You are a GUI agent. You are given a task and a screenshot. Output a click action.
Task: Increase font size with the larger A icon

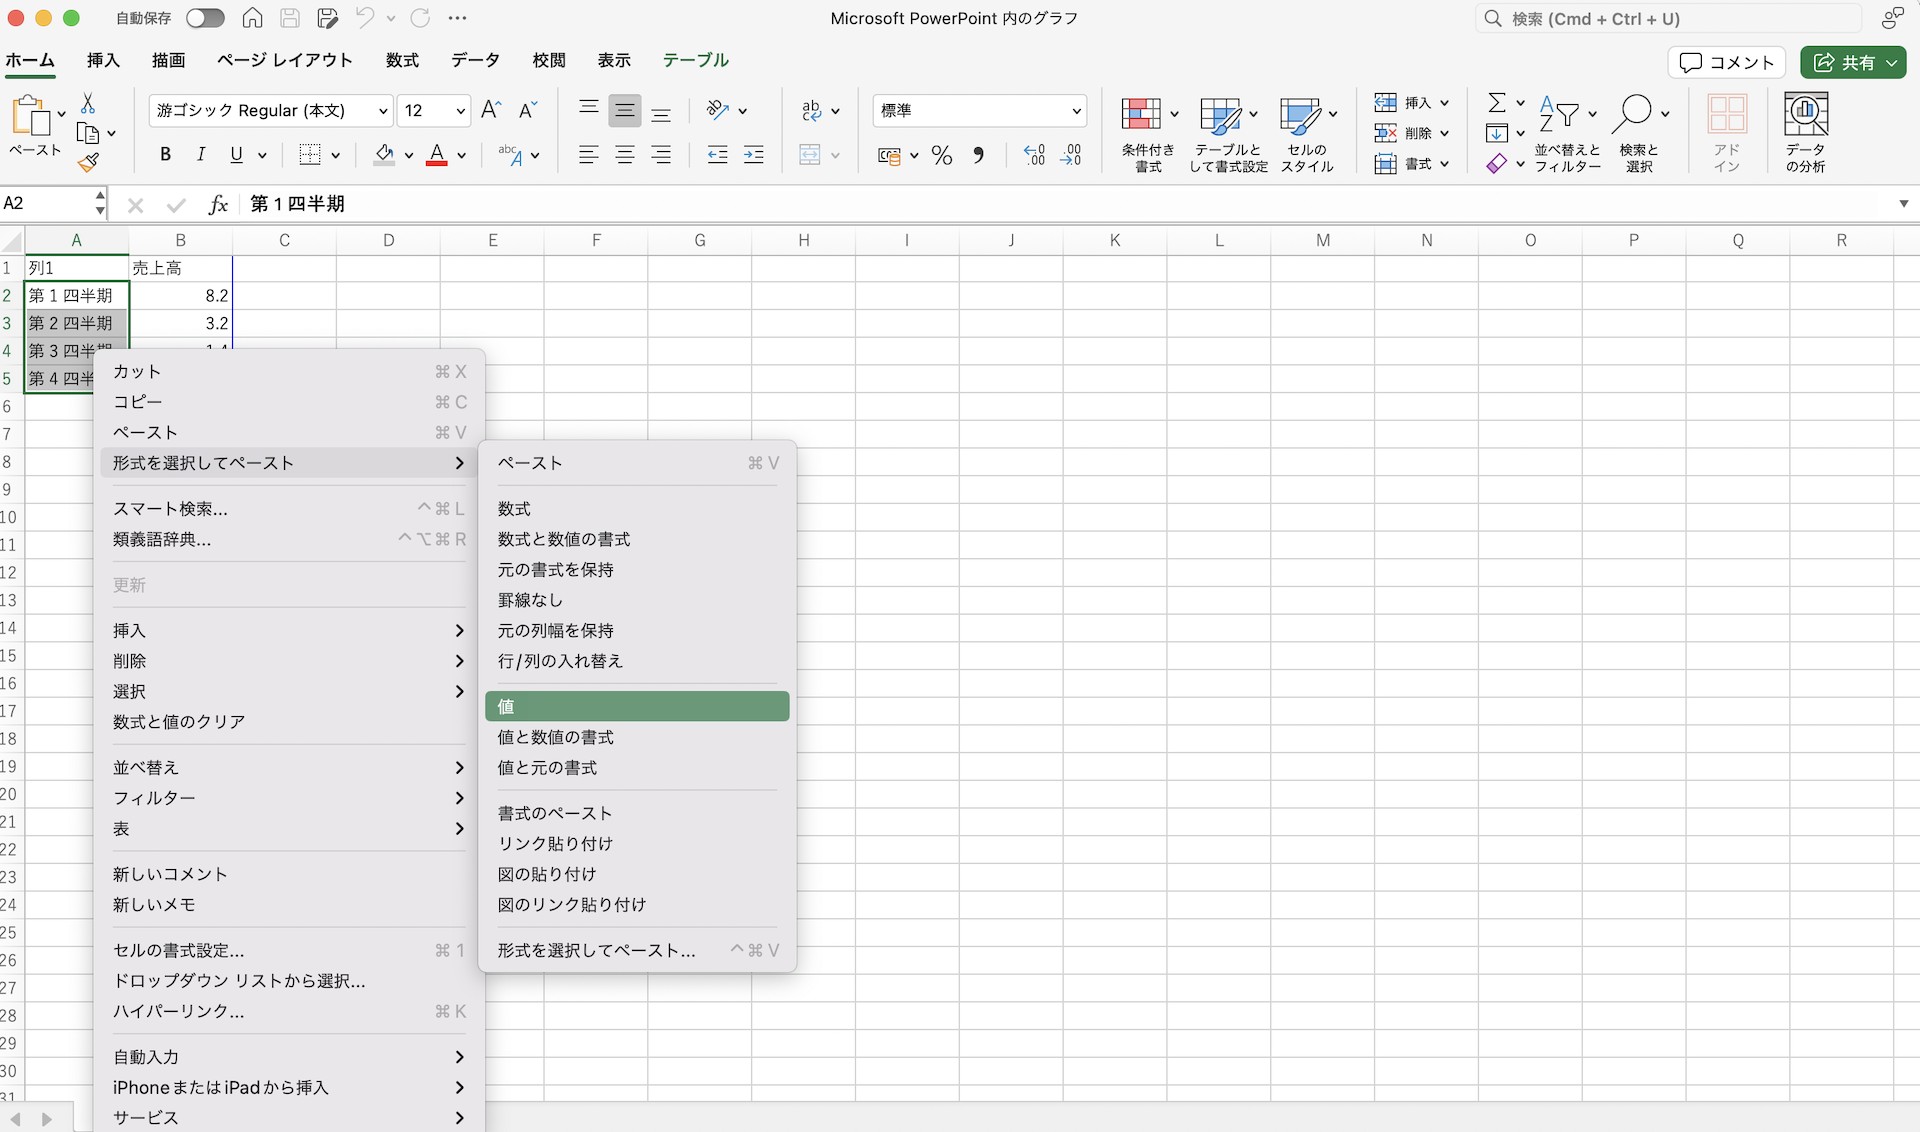tap(491, 110)
